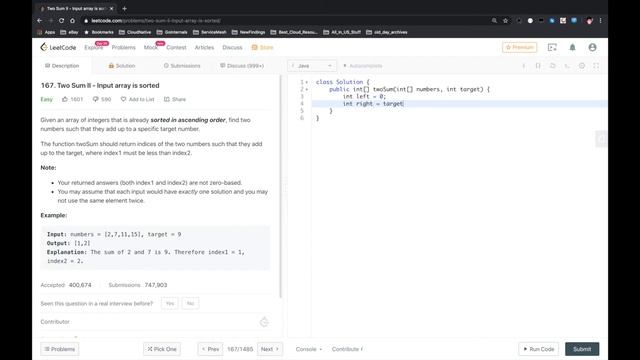Like the problem with the thumbs up icon

point(65,99)
